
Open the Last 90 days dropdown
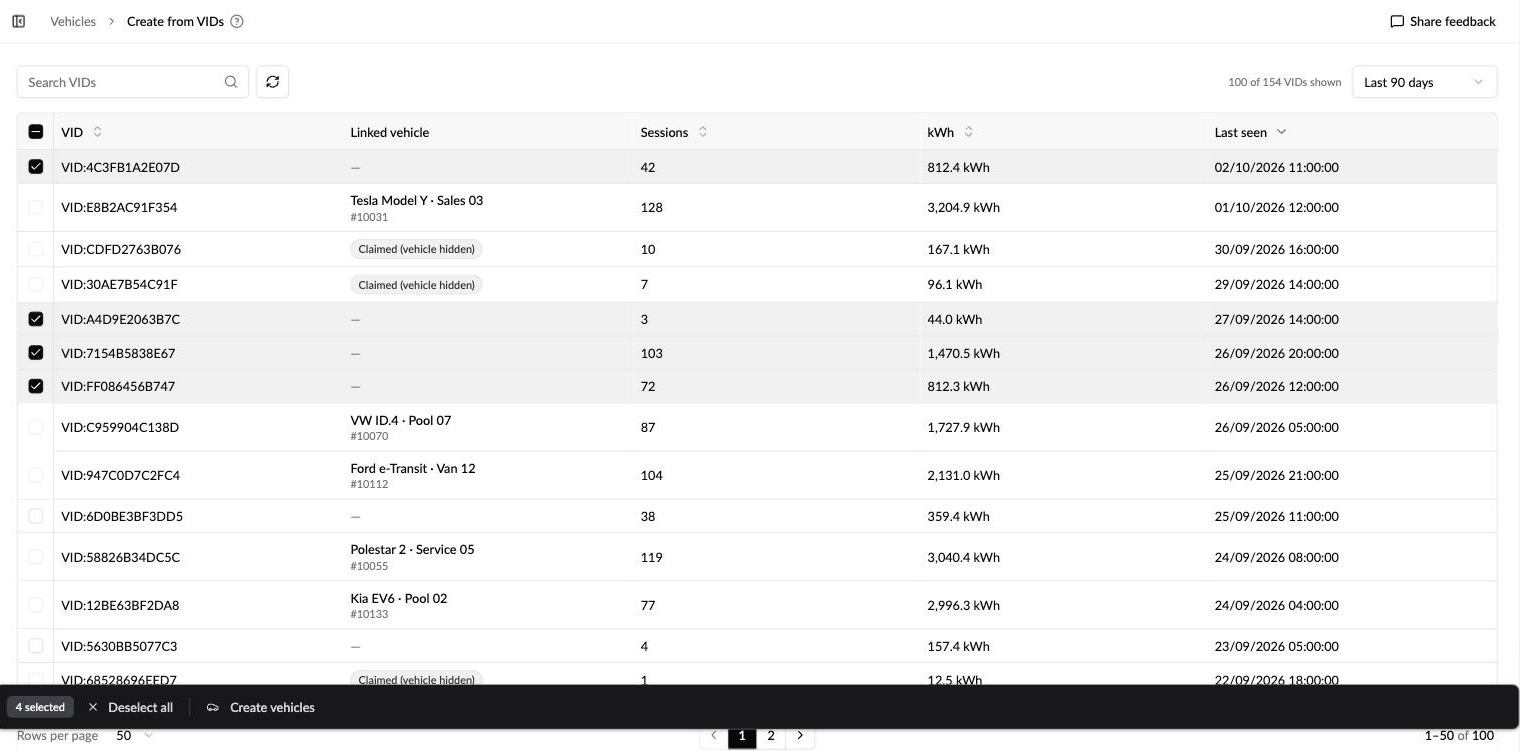[1424, 82]
